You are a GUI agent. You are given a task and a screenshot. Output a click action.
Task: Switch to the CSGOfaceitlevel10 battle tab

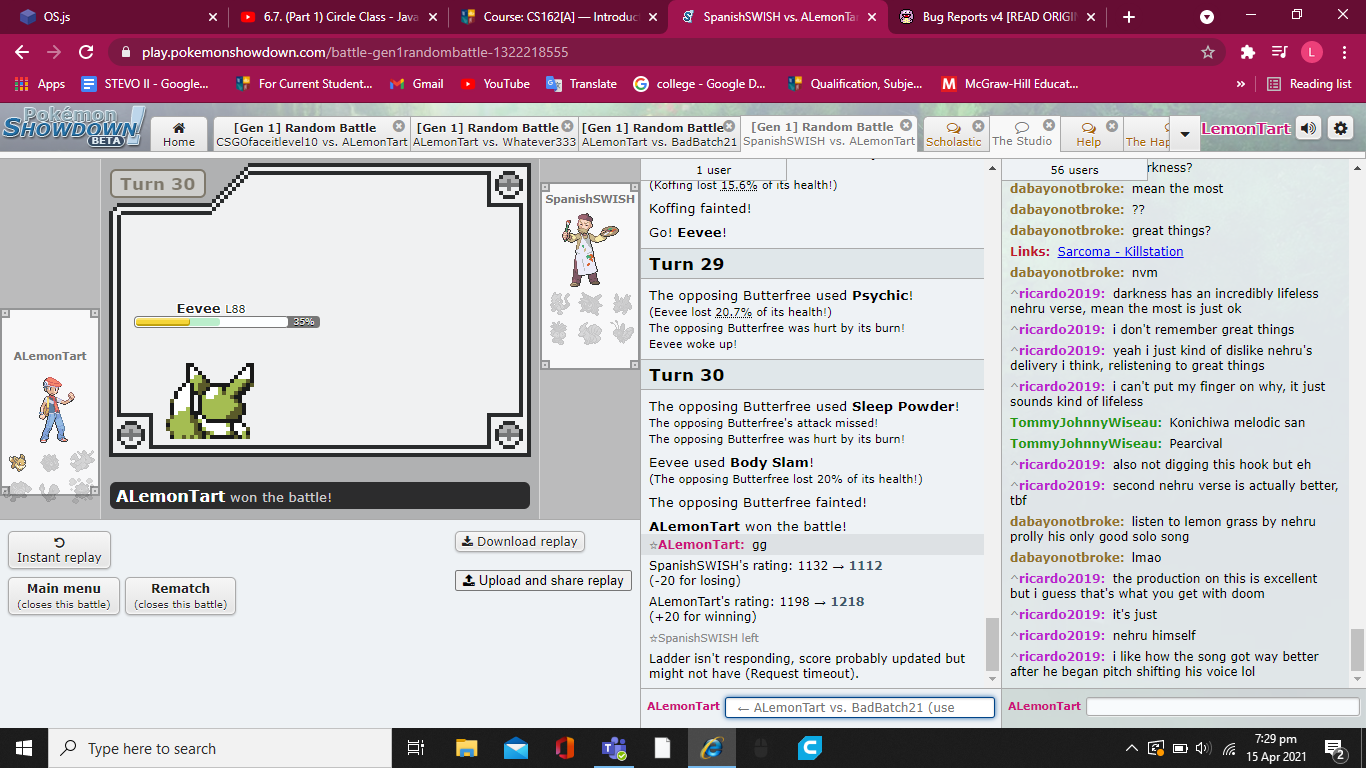(x=311, y=134)
